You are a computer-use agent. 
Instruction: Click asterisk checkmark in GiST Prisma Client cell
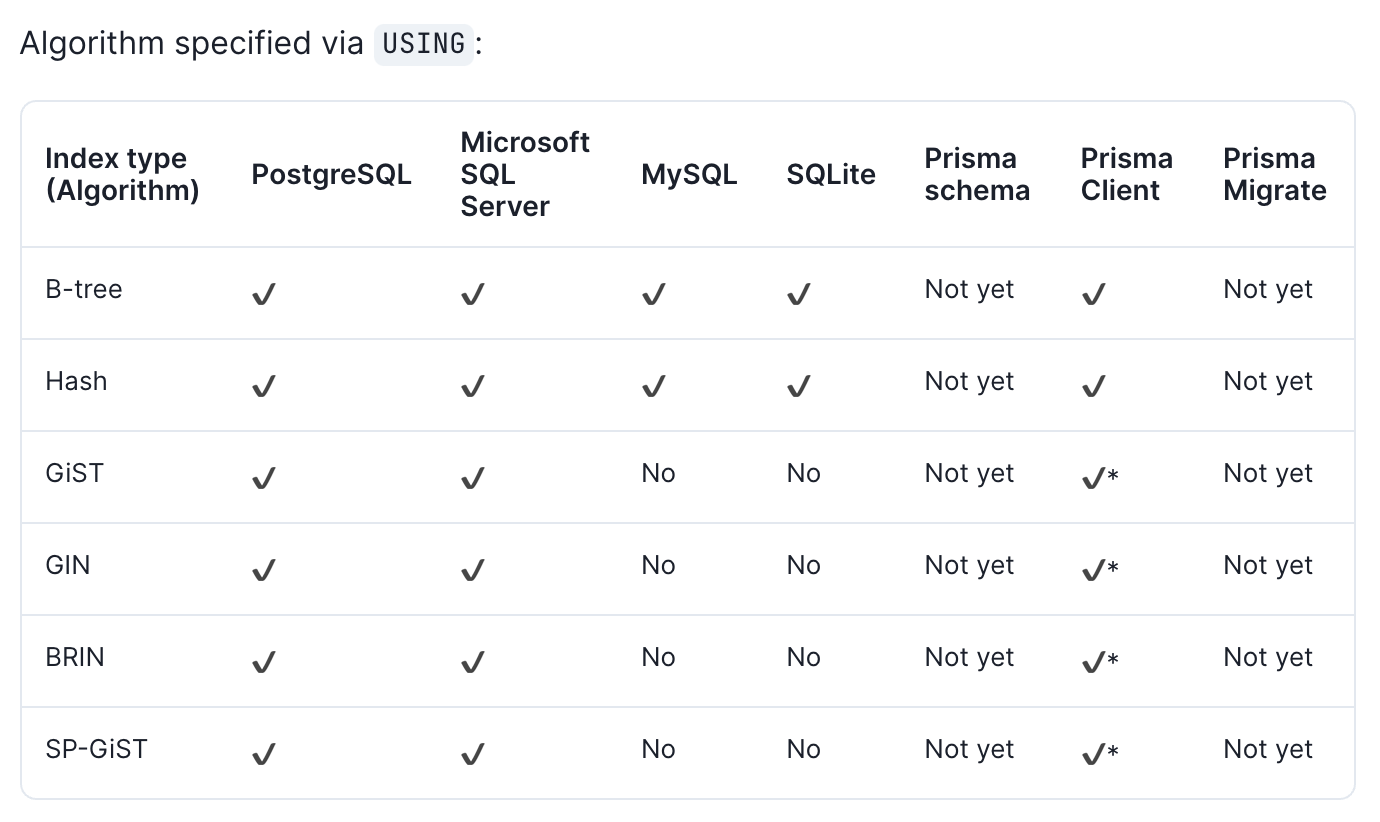(1099, 478)
